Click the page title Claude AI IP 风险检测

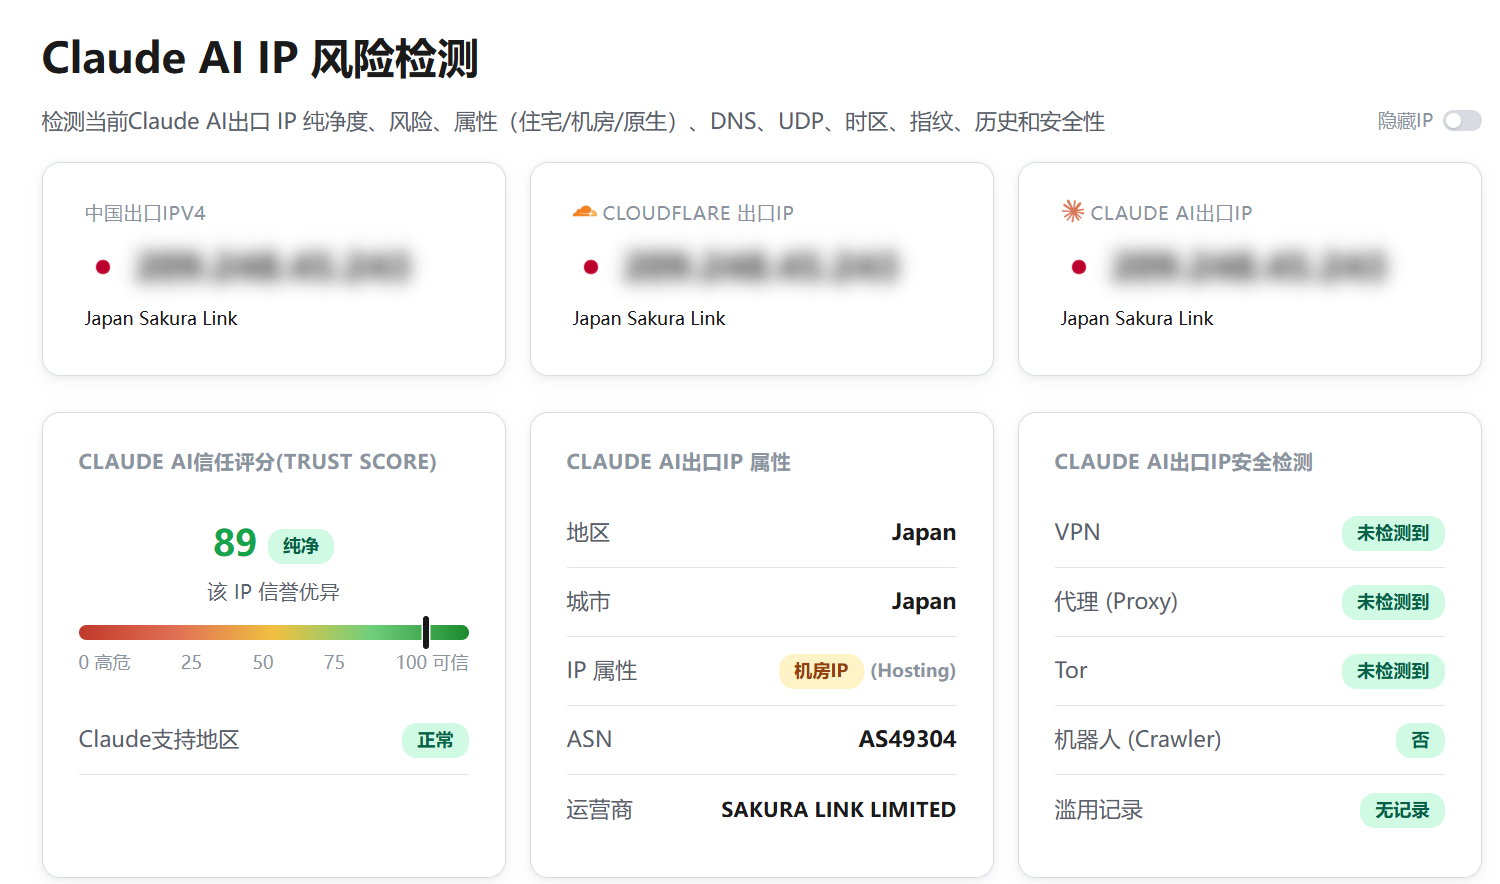pos(260,58)
